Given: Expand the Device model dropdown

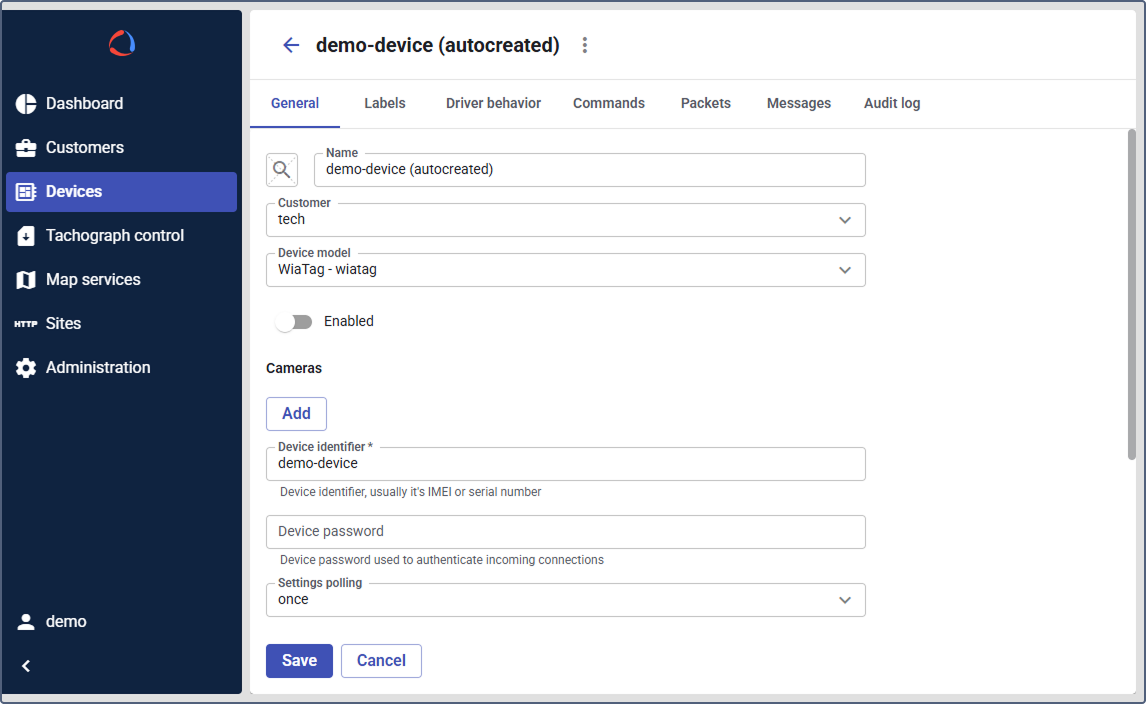Looking at the screenshot, I should tap(845, 270).
